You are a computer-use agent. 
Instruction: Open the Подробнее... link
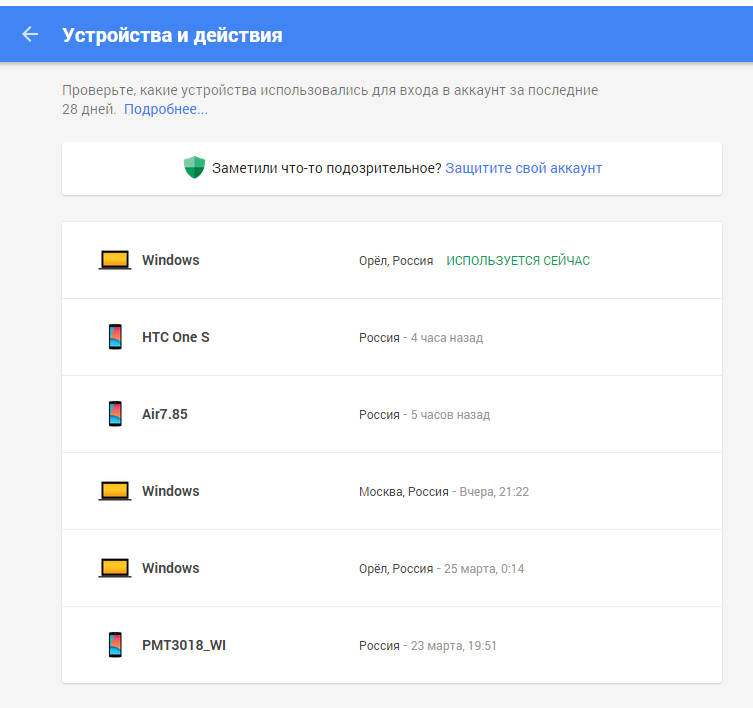tap(166, 110)
